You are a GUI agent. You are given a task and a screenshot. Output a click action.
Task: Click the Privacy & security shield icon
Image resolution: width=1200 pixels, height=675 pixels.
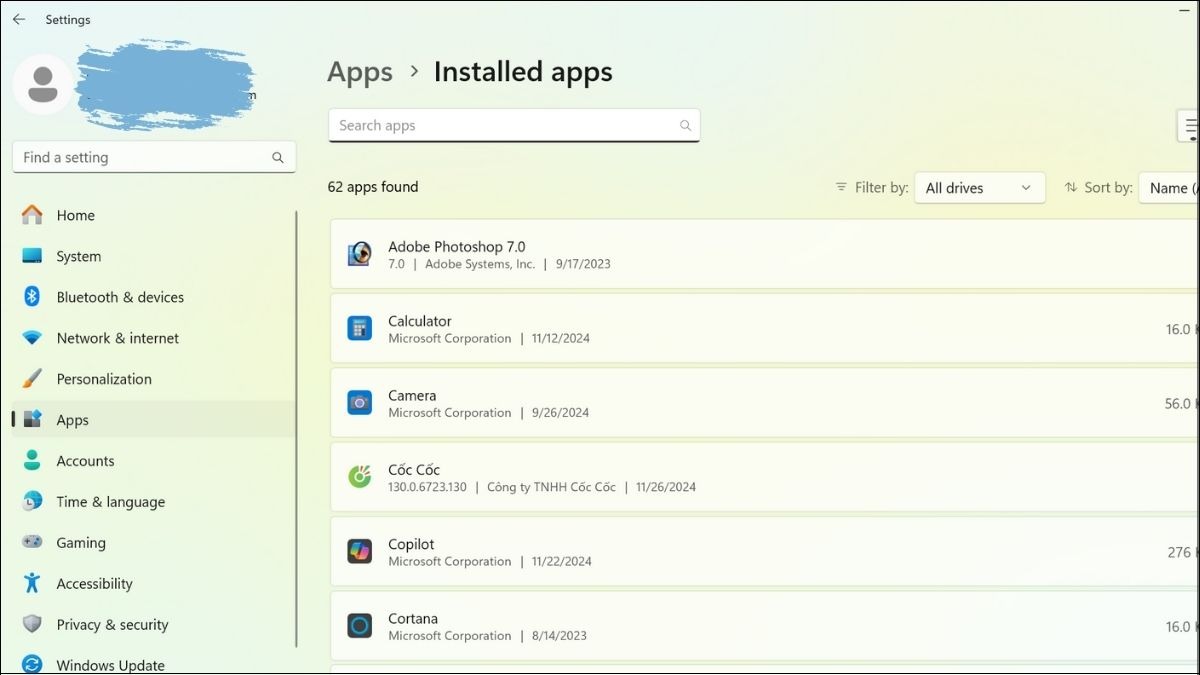pyautogui.click(x=32, y=625)
